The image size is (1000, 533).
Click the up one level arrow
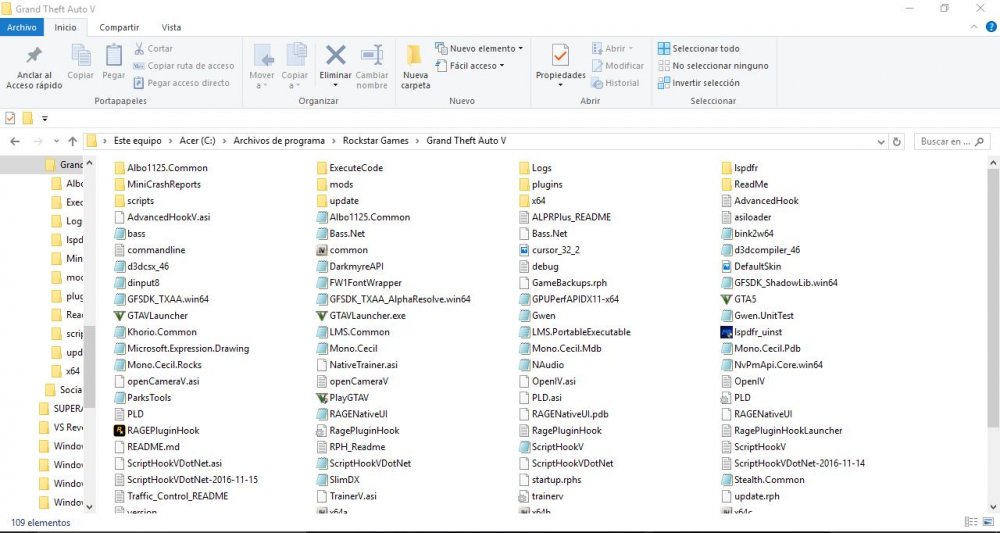click(72, 142)
